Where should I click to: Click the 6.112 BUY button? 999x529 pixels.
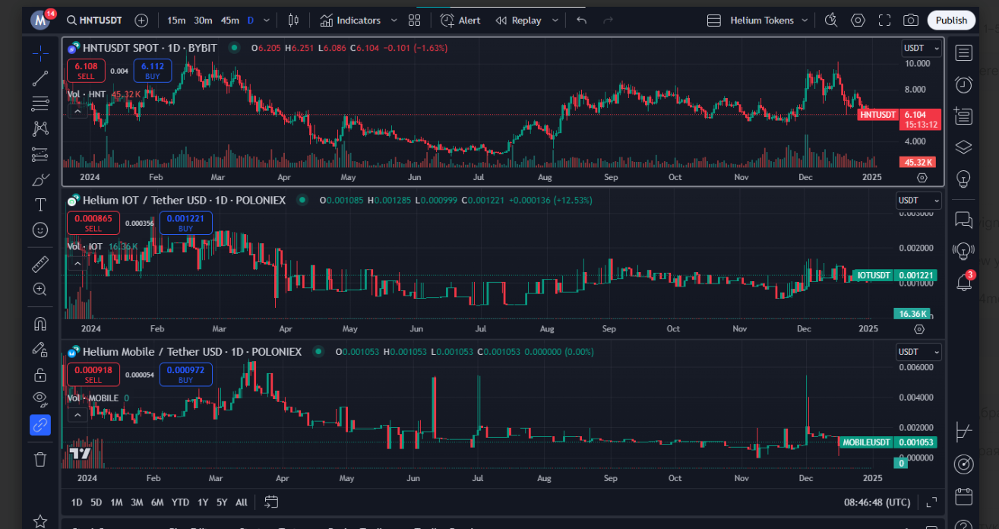coord(152,70)
